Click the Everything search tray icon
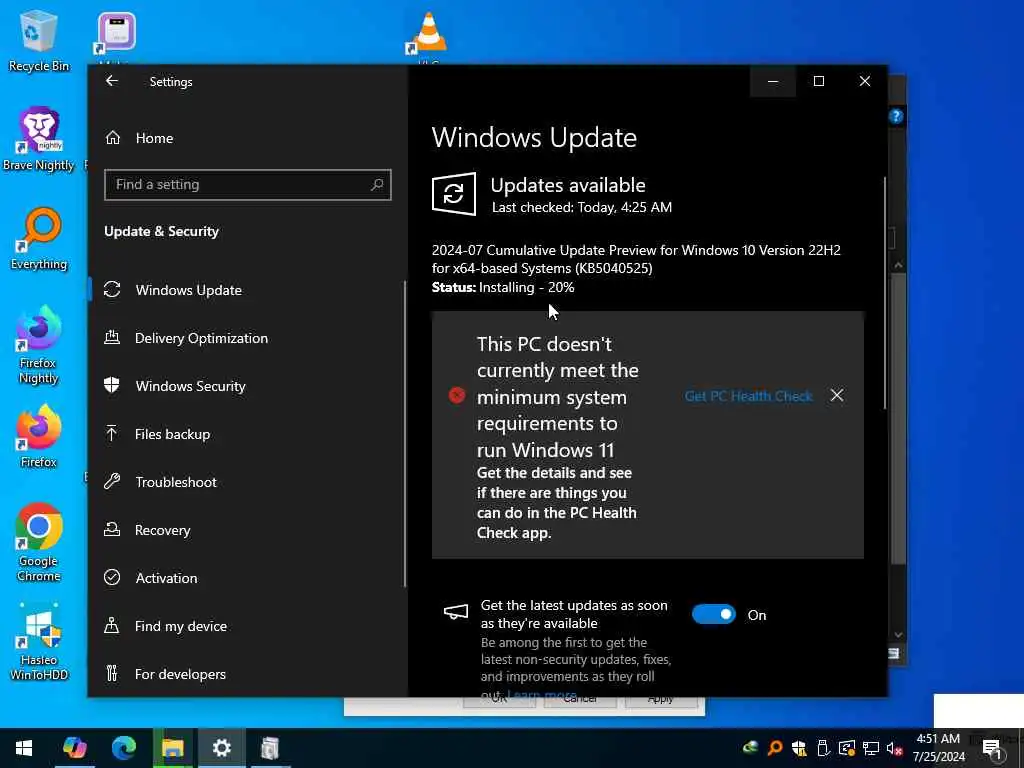 (x=775, y=748)
